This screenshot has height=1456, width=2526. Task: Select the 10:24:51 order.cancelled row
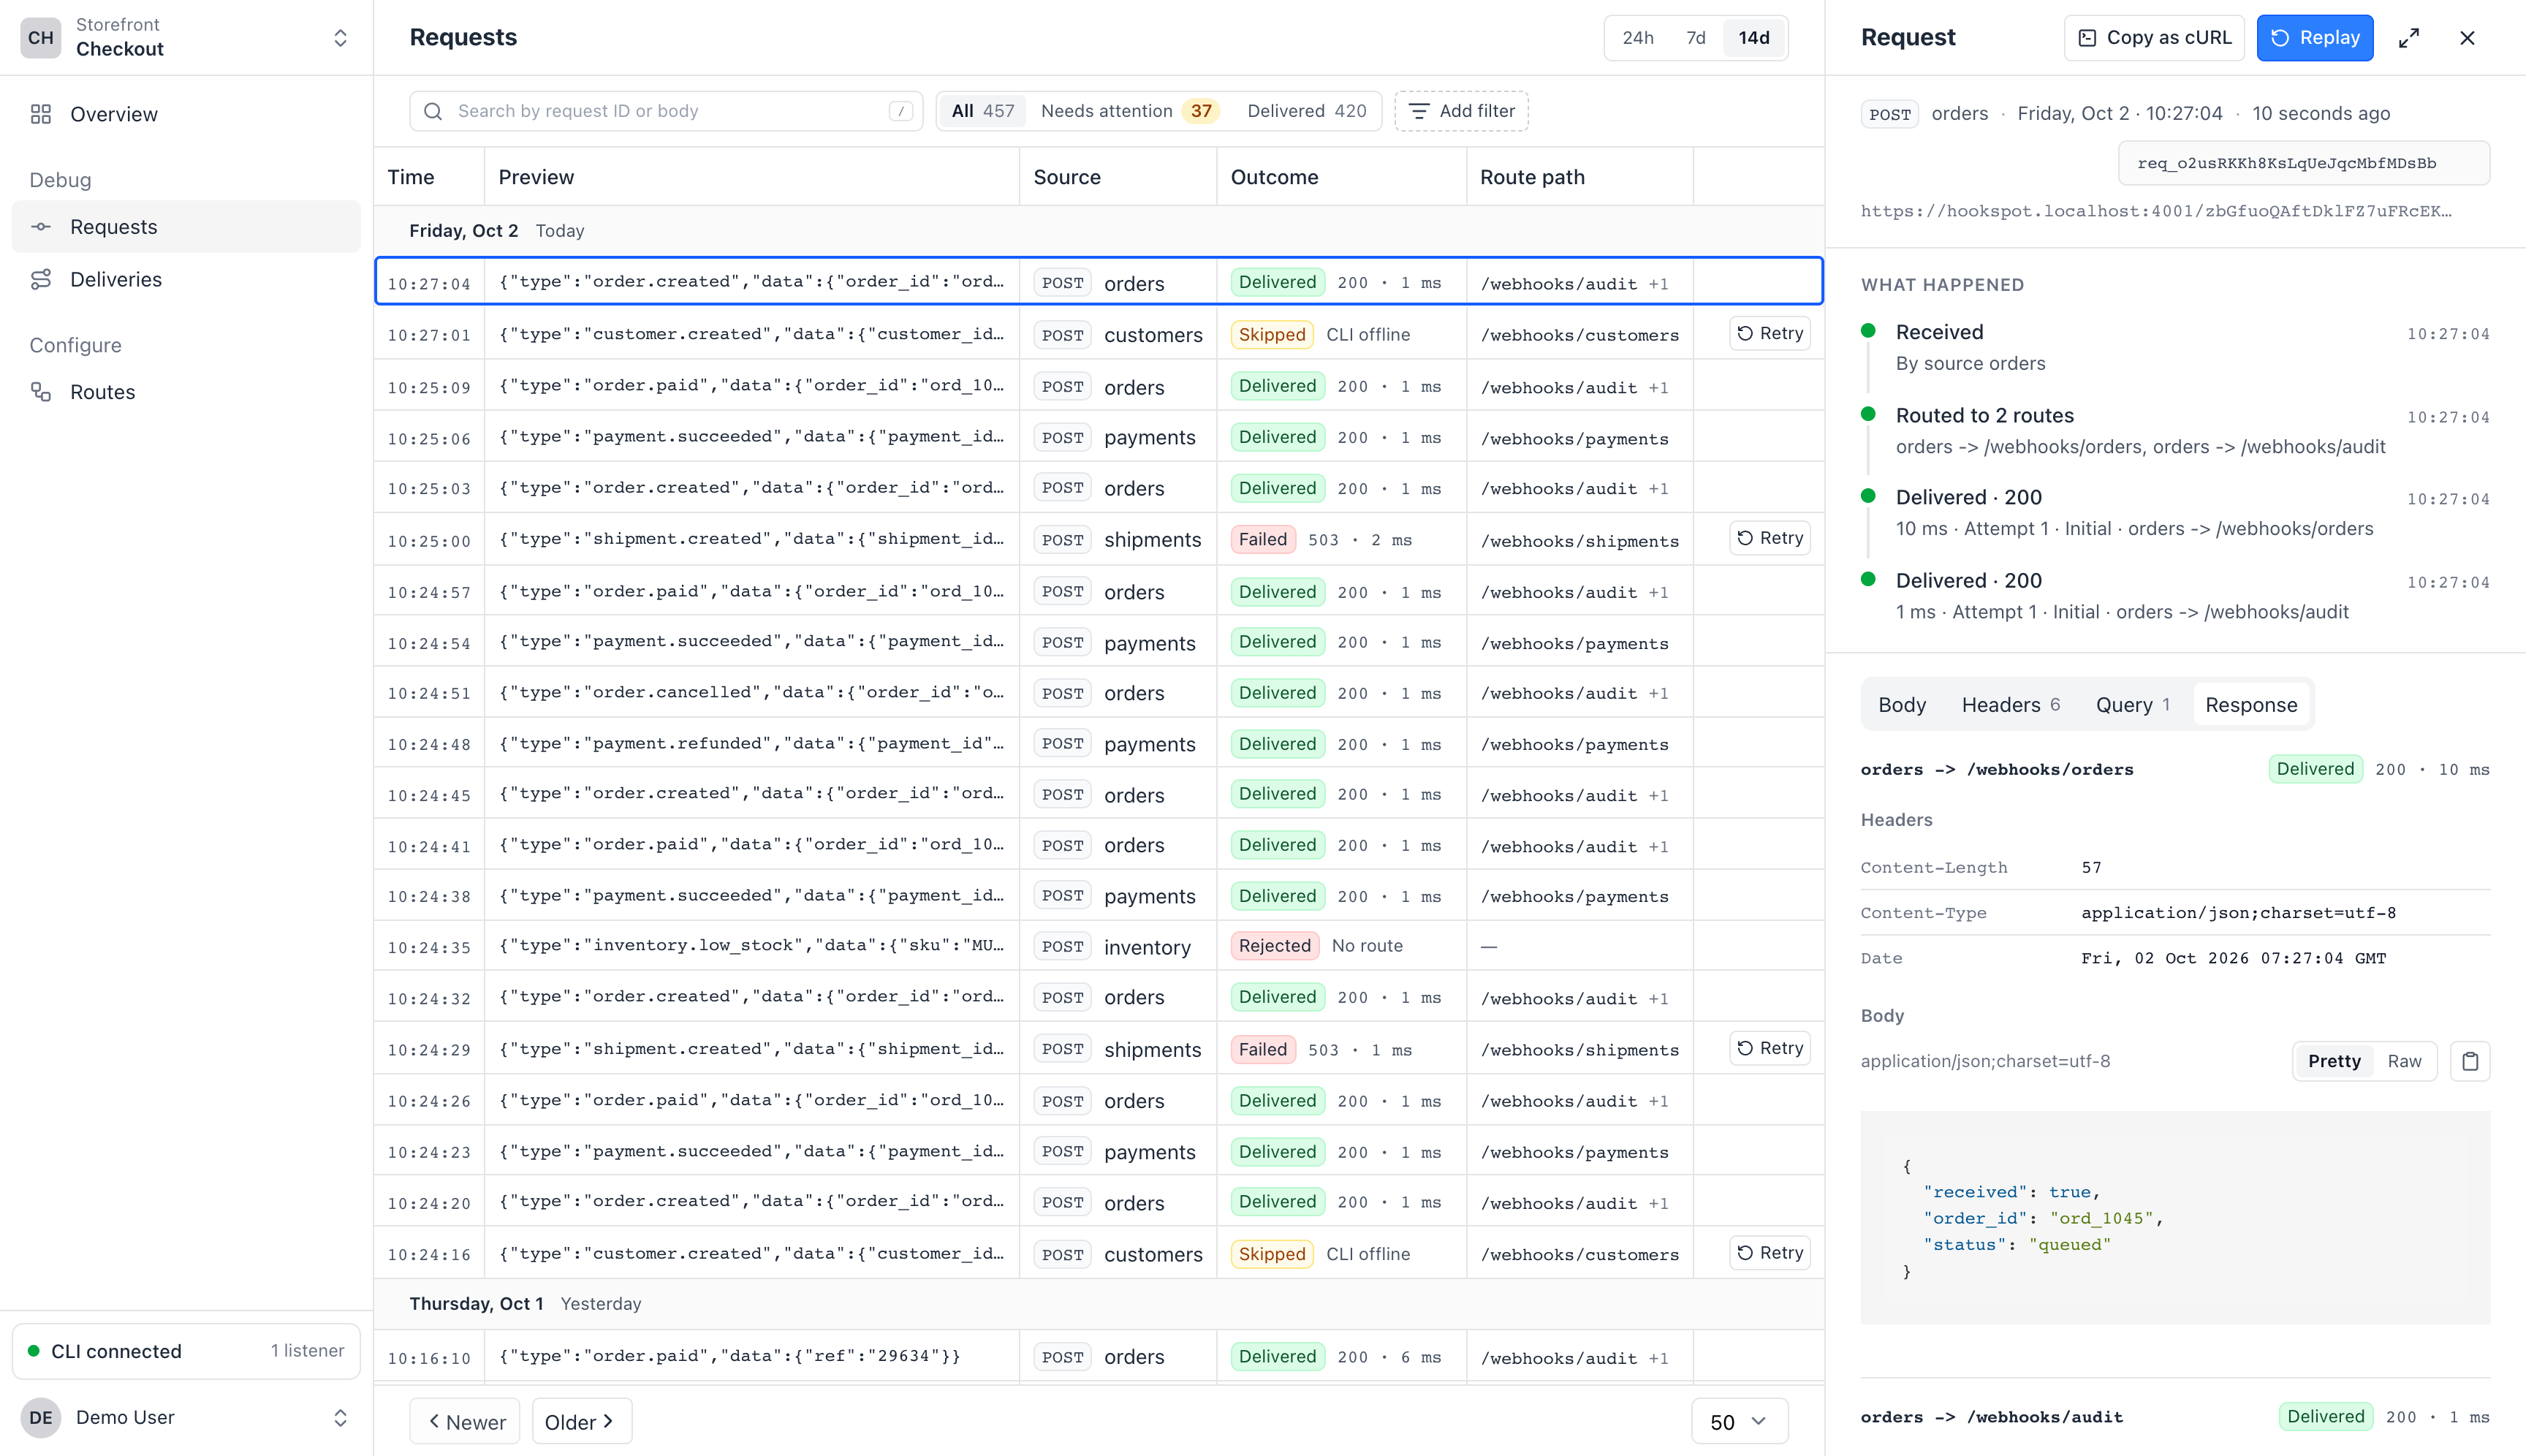pos(1098,693)
